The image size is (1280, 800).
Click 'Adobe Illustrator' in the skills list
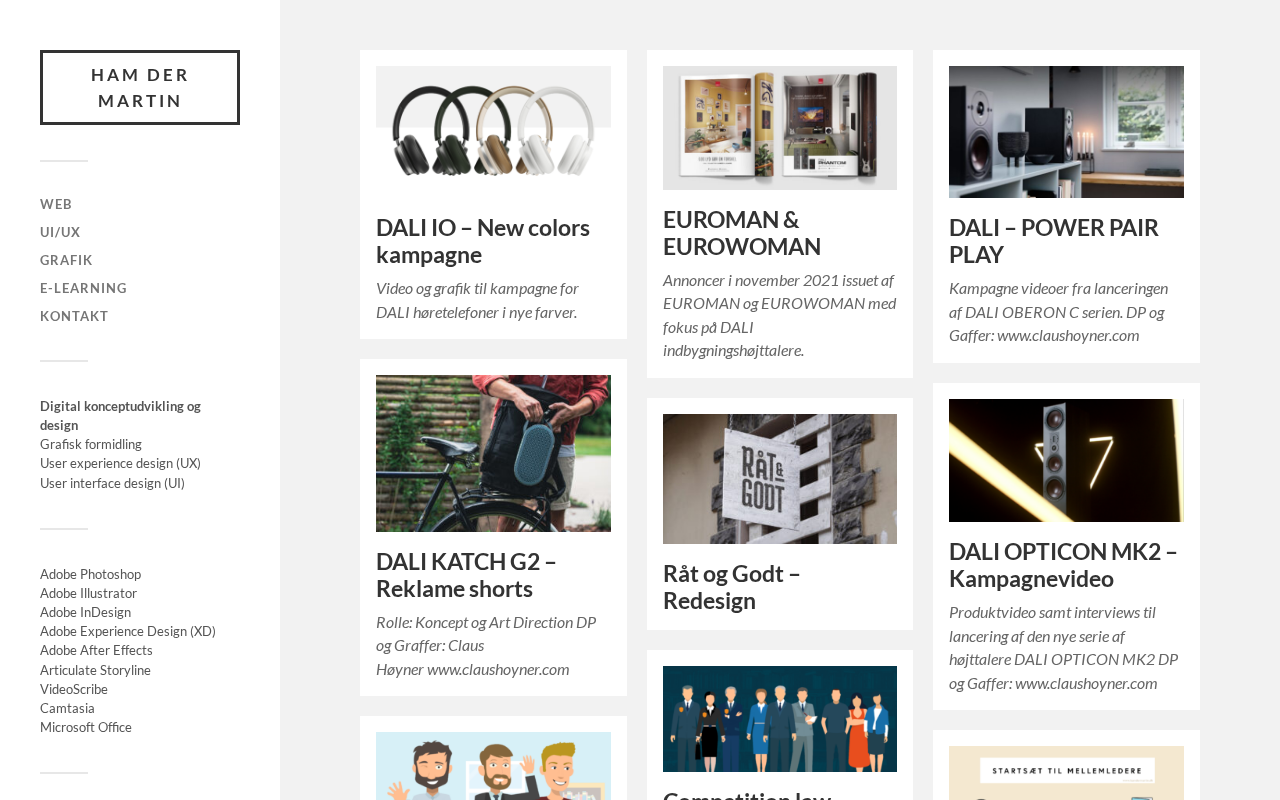coord(88,593)
